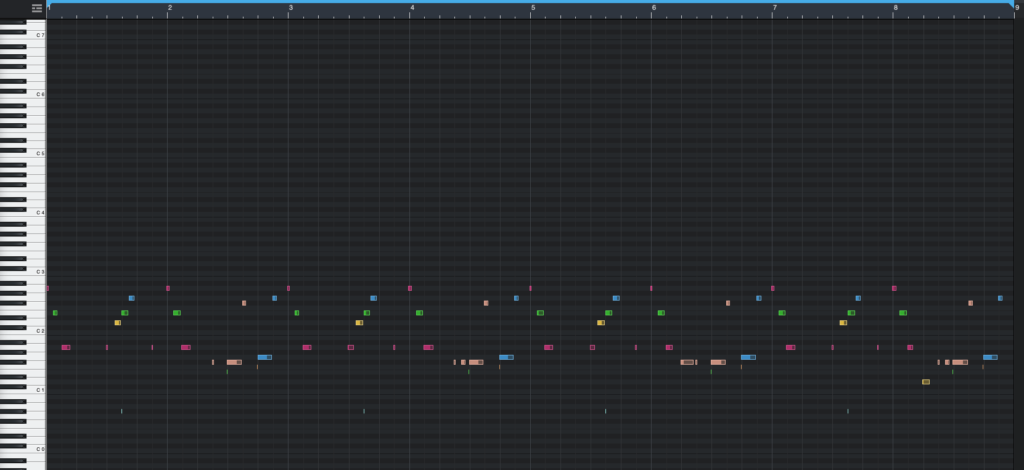Jump to bar 3 on the ruler
The width and height of the screenshot is (1024, 470).
[289, 10]
